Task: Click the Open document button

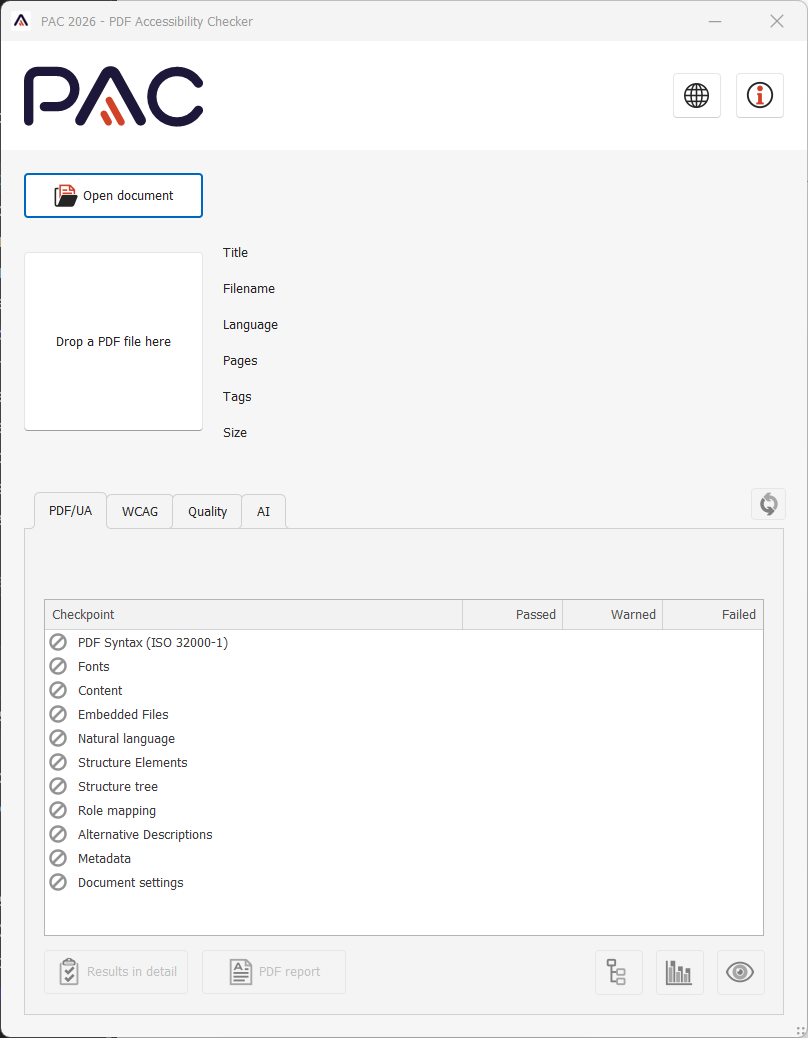Action: (113, 195)
